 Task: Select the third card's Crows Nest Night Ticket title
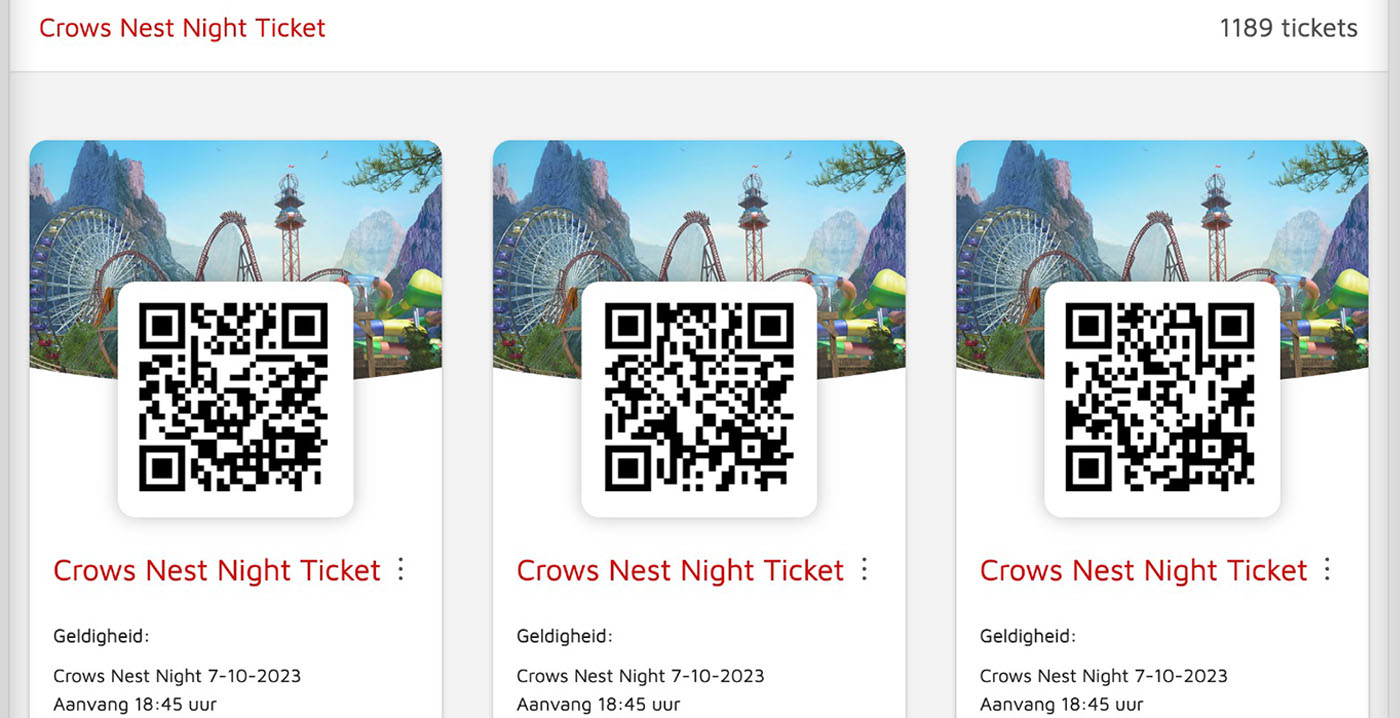tap(1143, 570)
